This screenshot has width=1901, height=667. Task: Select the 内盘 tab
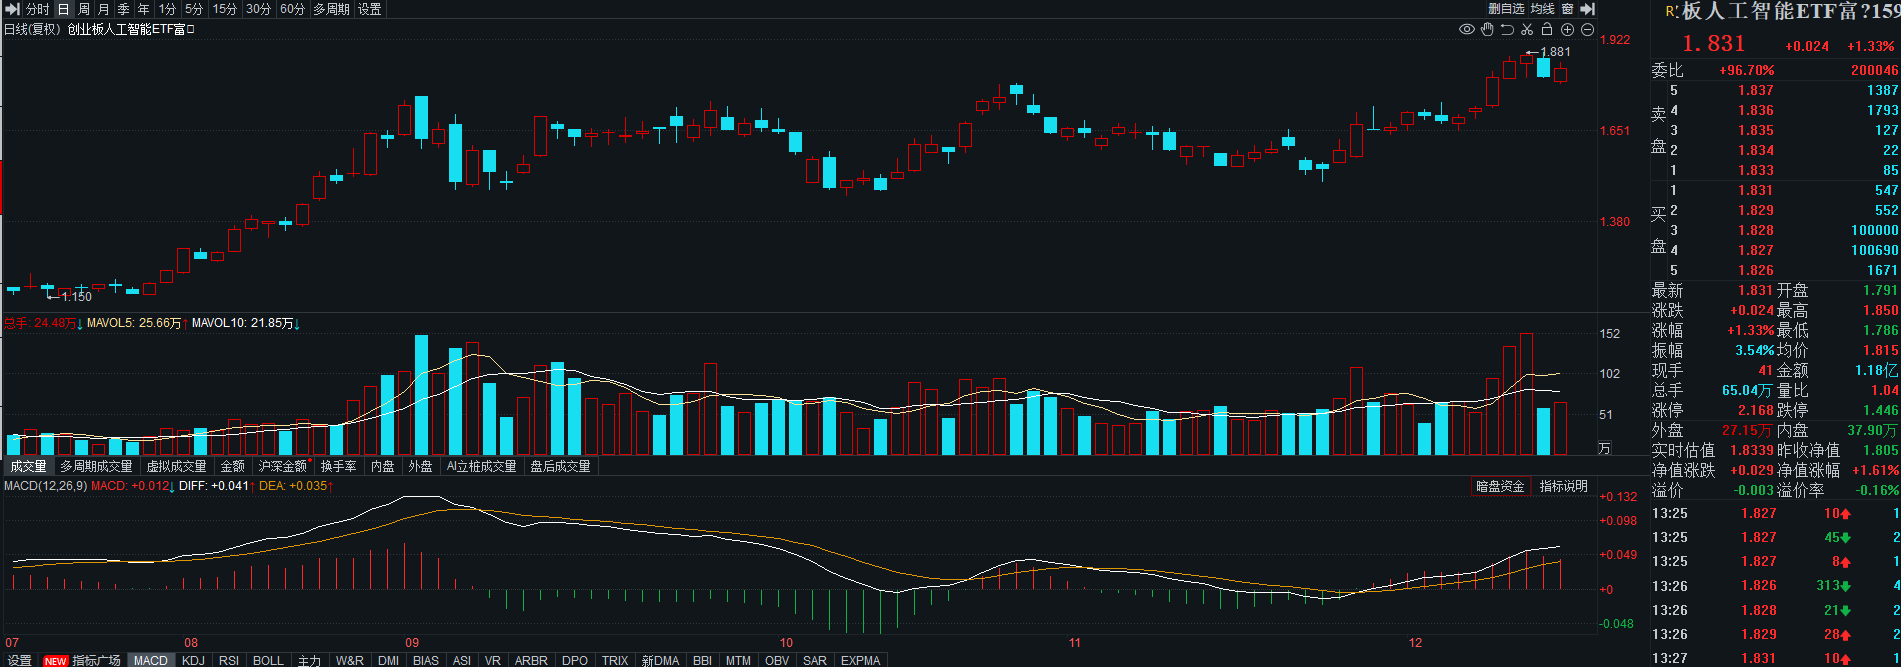pyautogui.click(x=383, y=466)
